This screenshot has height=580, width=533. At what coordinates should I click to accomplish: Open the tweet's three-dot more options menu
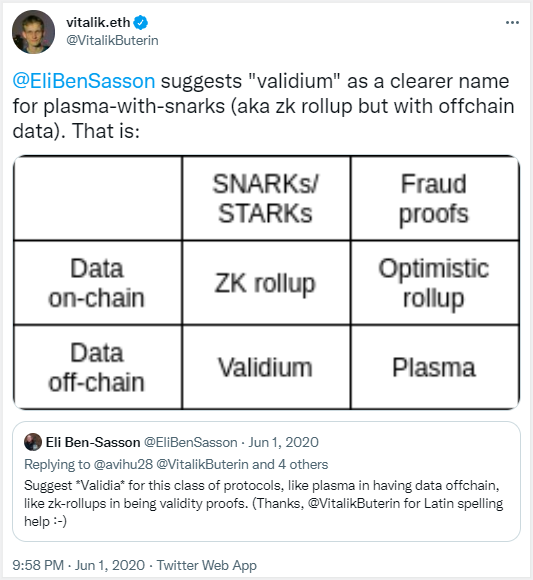[x=512, y=23]
